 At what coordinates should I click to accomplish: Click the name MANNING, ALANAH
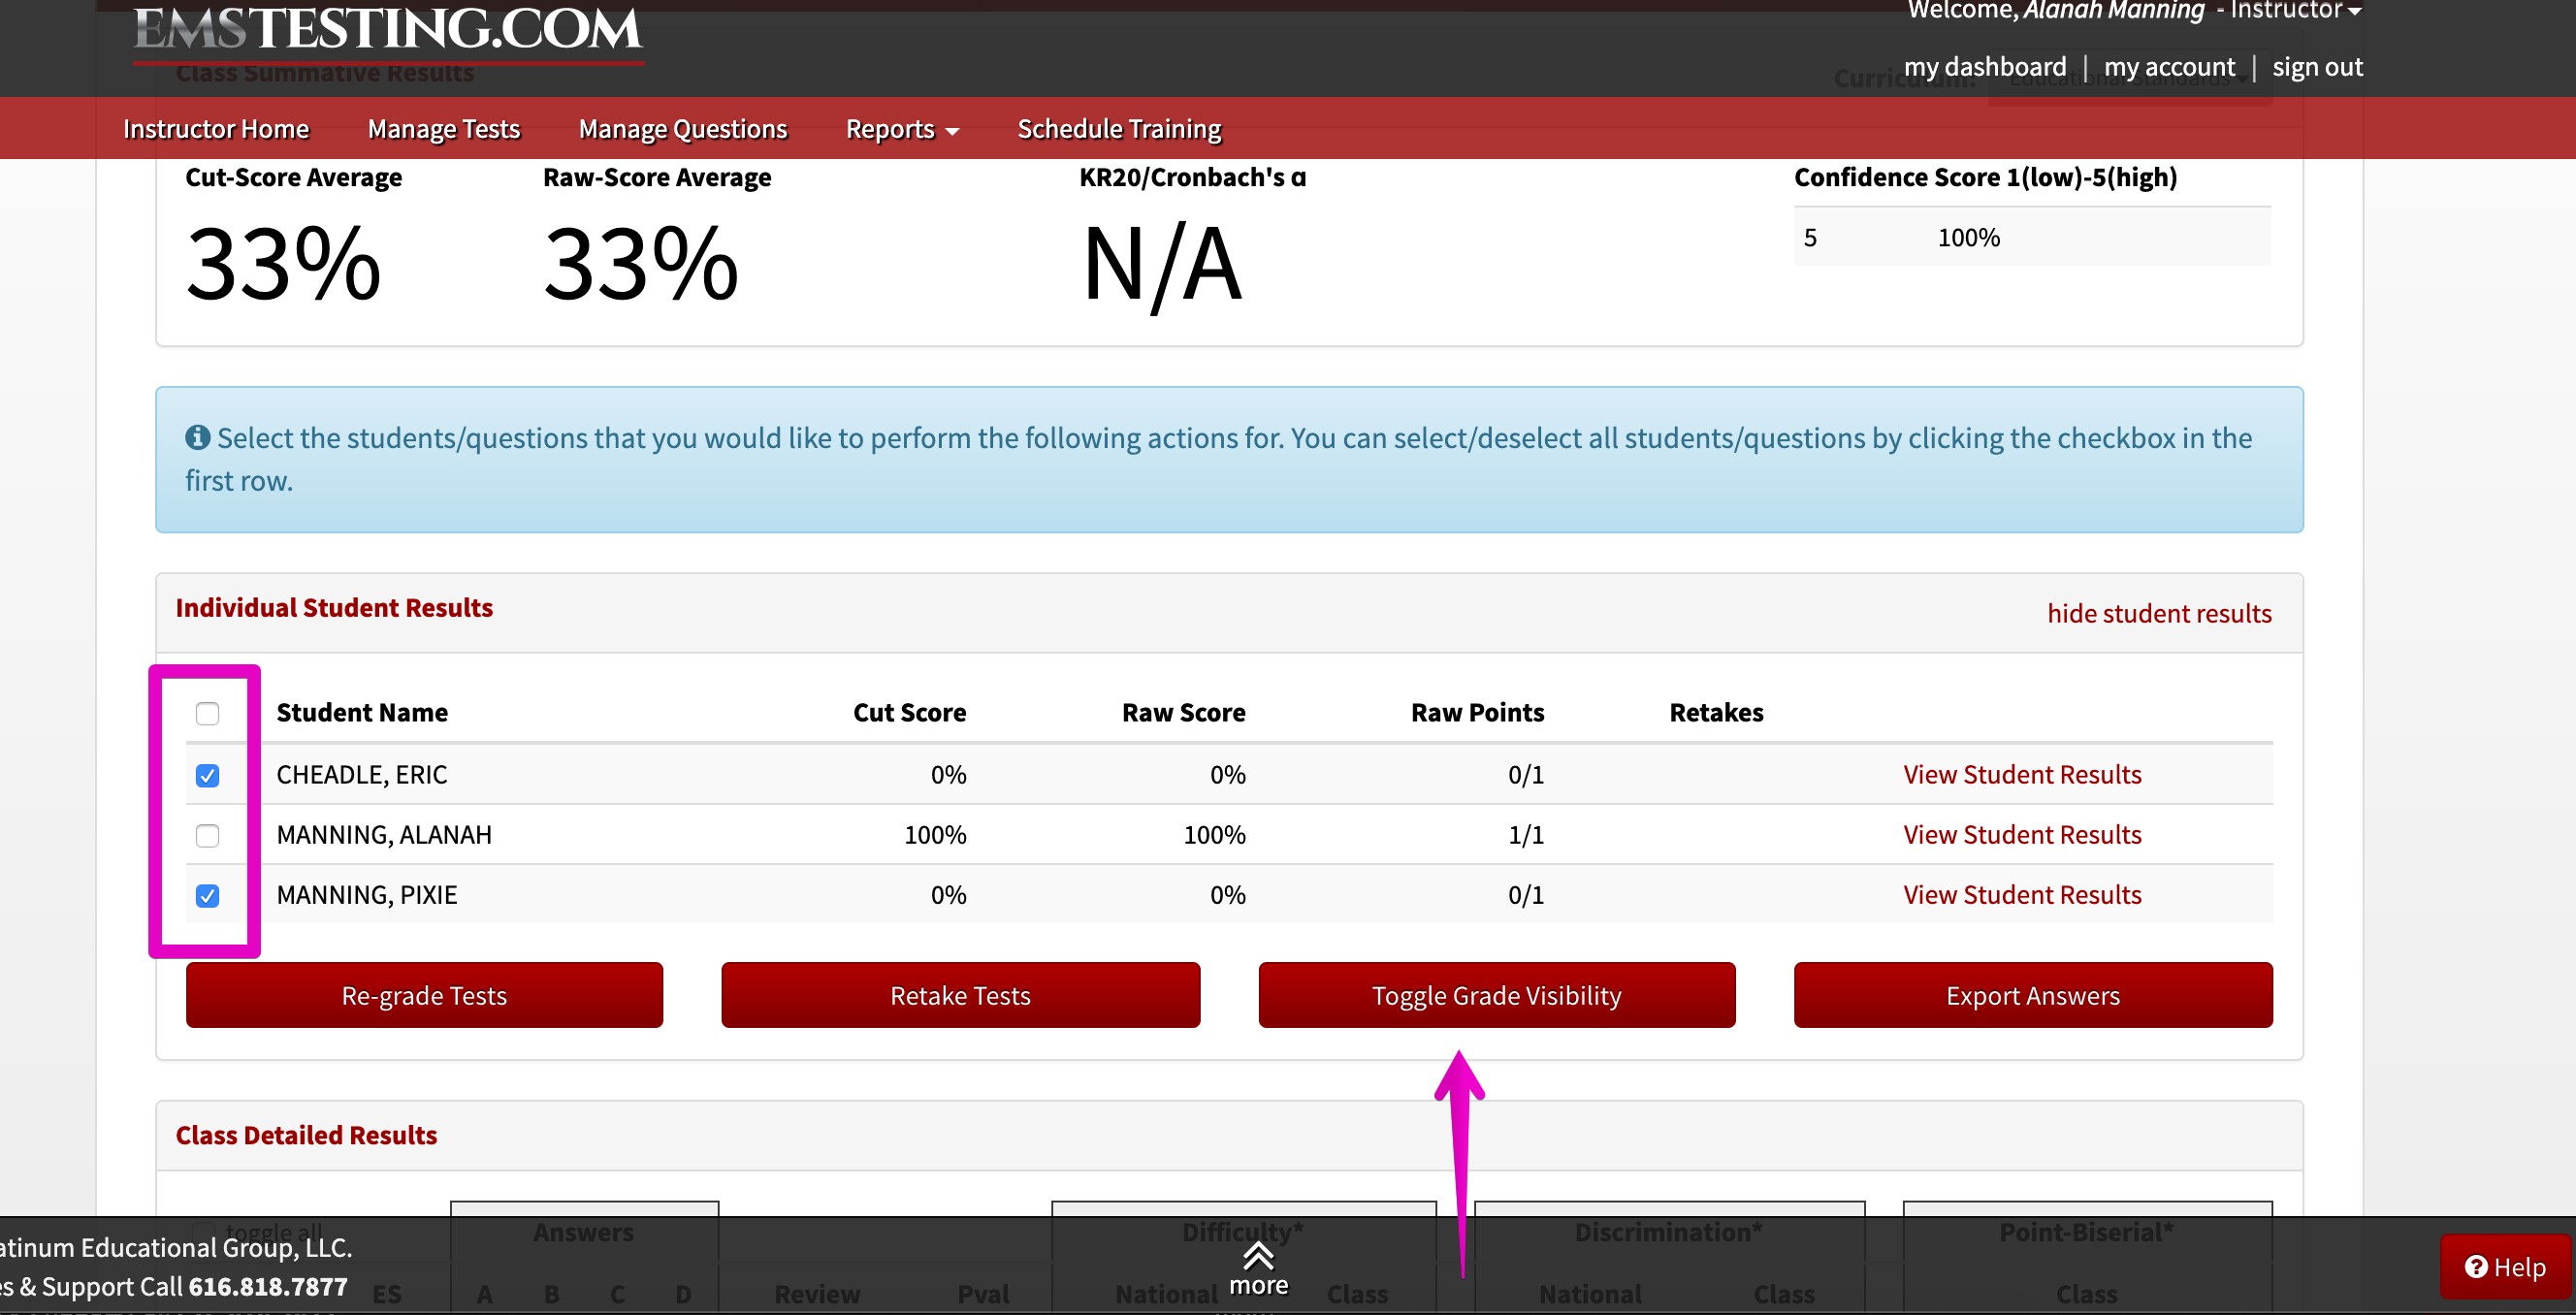click(x=384, y=834)
